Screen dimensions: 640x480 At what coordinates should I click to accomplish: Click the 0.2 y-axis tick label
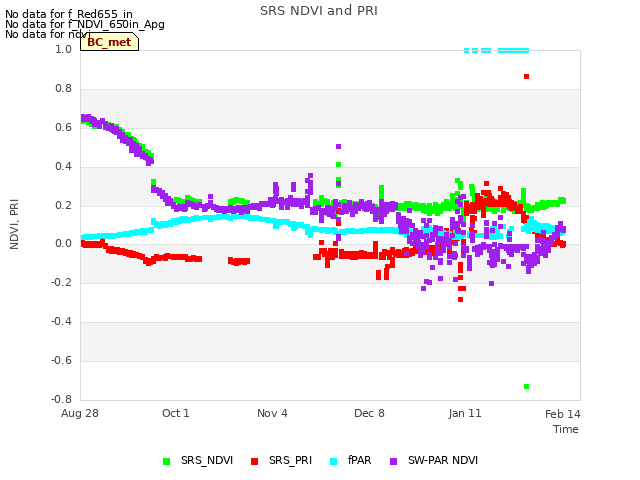tap(63, 205)
